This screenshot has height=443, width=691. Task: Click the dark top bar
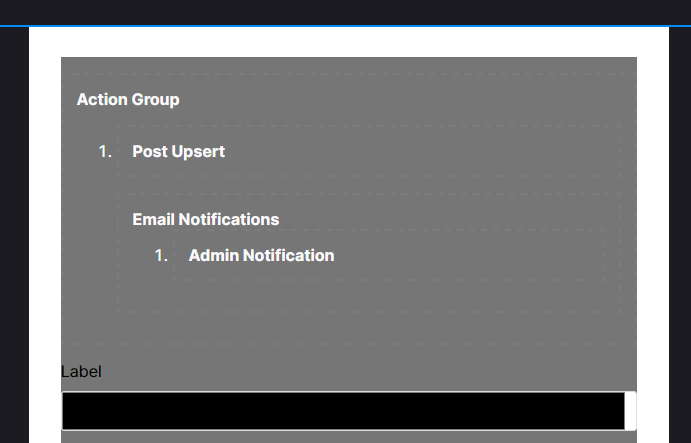tap(345, 12)
